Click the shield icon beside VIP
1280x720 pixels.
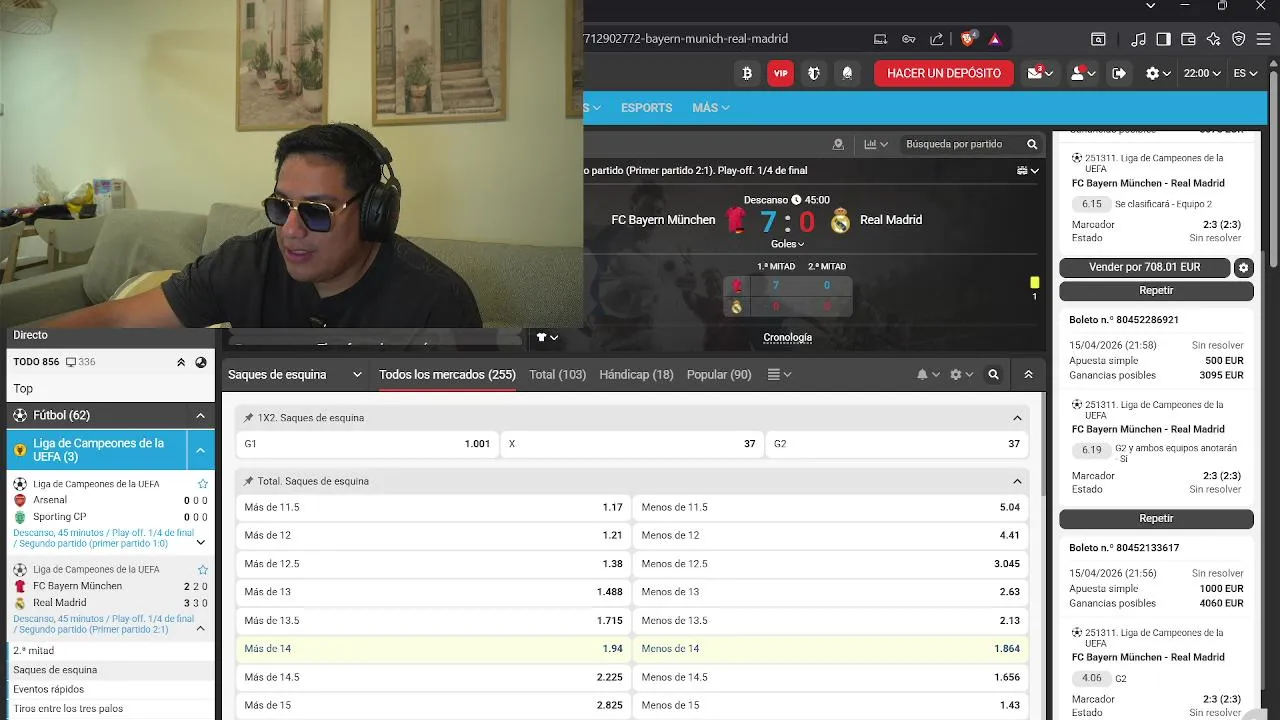tap(814, 73)
